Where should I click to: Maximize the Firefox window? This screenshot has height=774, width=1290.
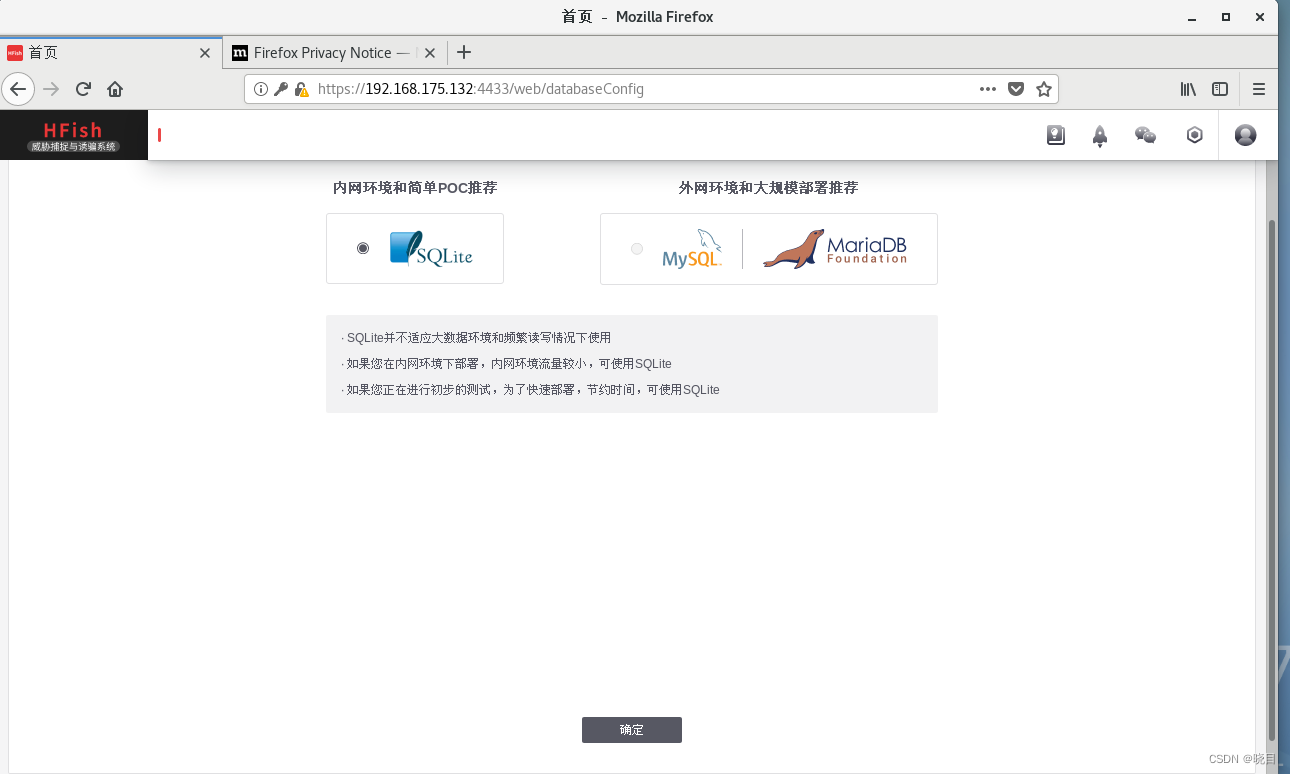point(1226,17)
